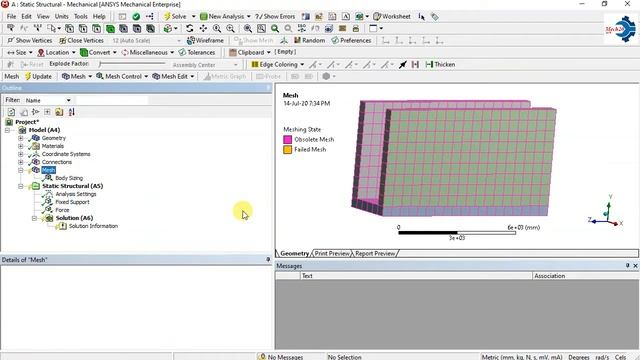This screenshot has width=640, height=360.
Task: Select the Body selection filter icon
Action: (x=110, y=28)
